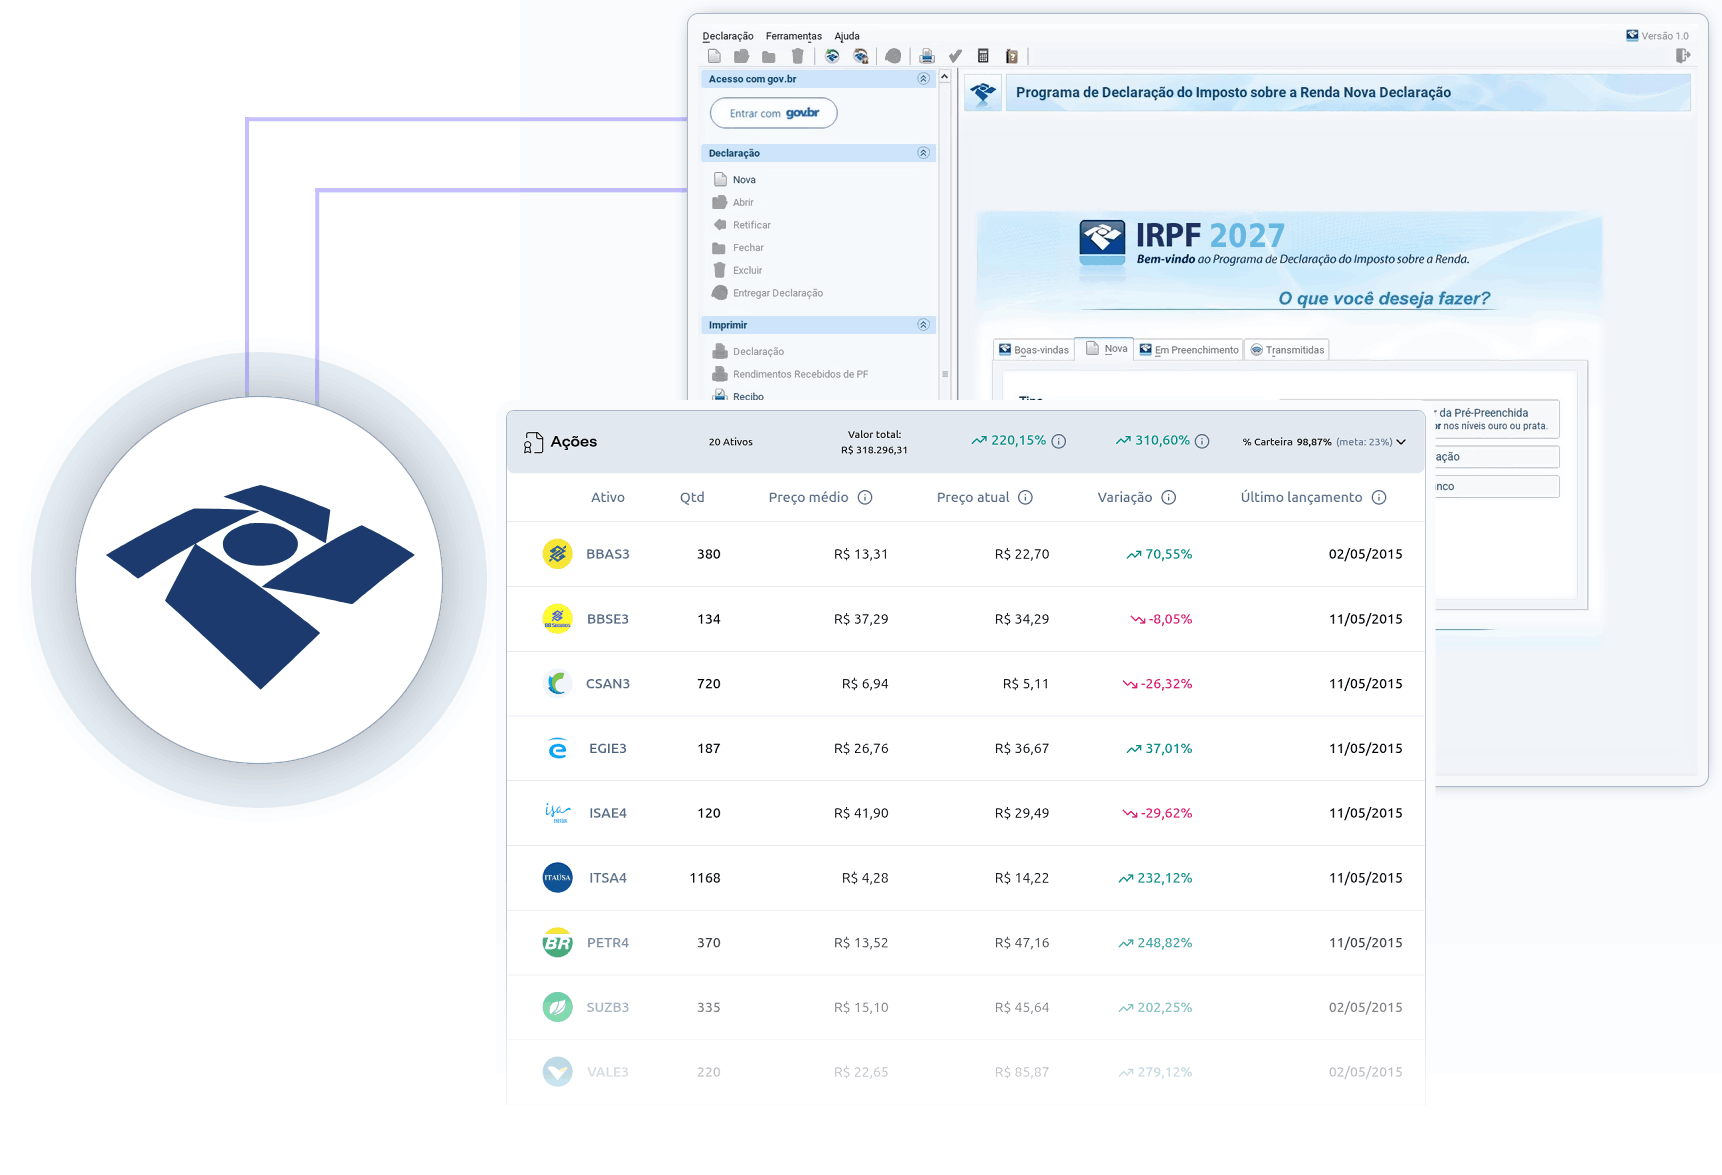The width and height of the screenshot is (1722, 1175).
Task: Click the R$ 318.296,31 total value
Action: click(875, 450)
